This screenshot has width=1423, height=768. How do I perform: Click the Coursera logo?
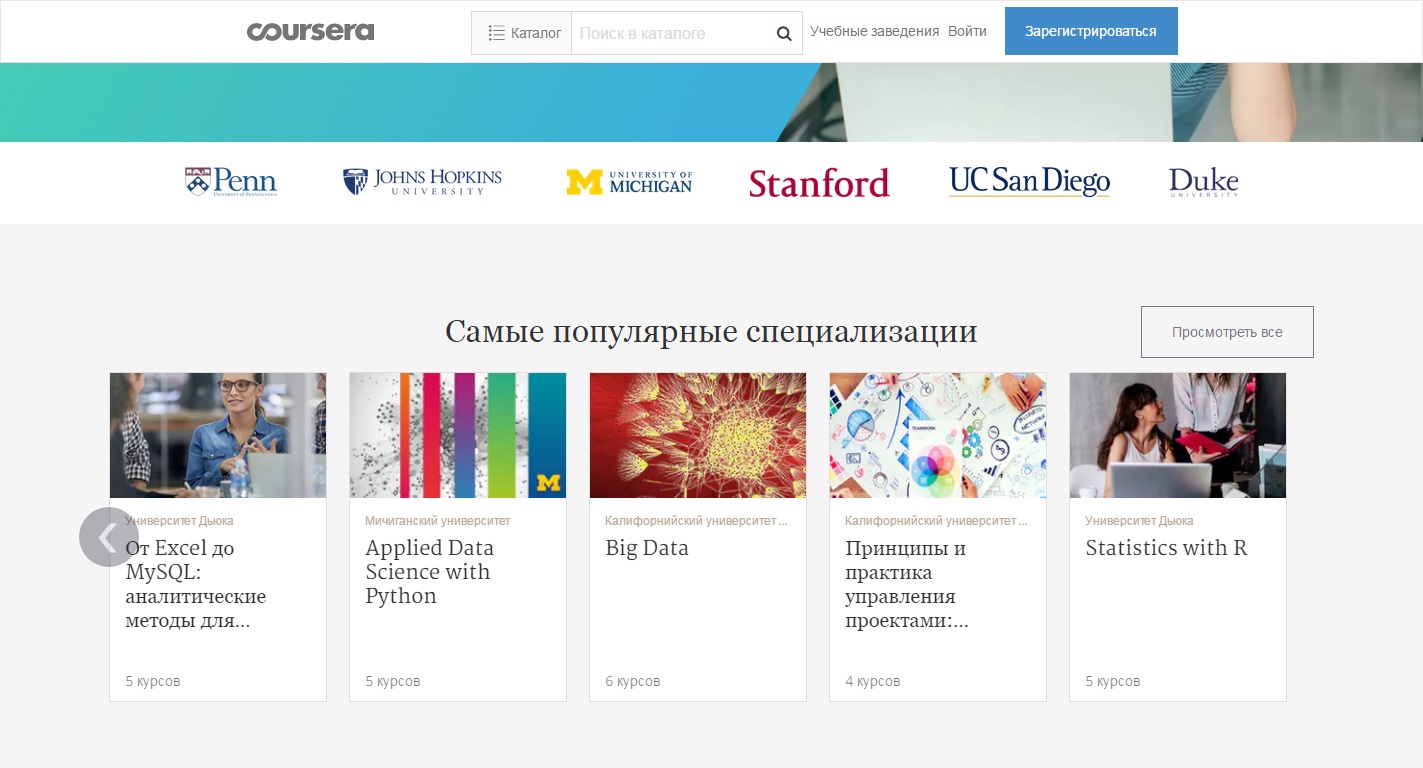click(310, 30)
